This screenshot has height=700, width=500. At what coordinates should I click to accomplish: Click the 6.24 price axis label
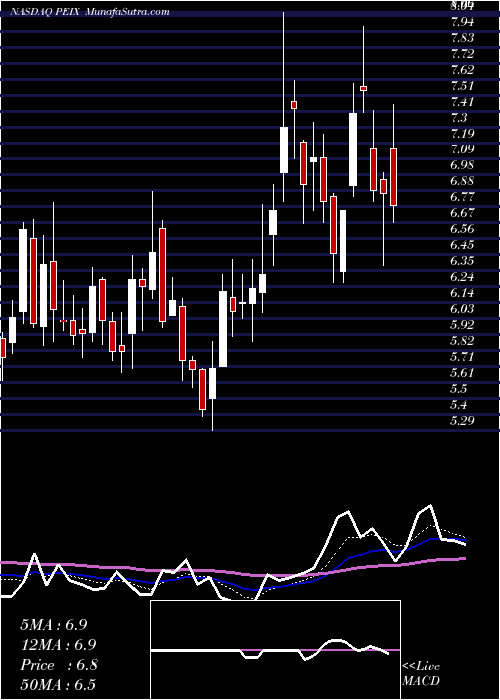pos(462,278)
